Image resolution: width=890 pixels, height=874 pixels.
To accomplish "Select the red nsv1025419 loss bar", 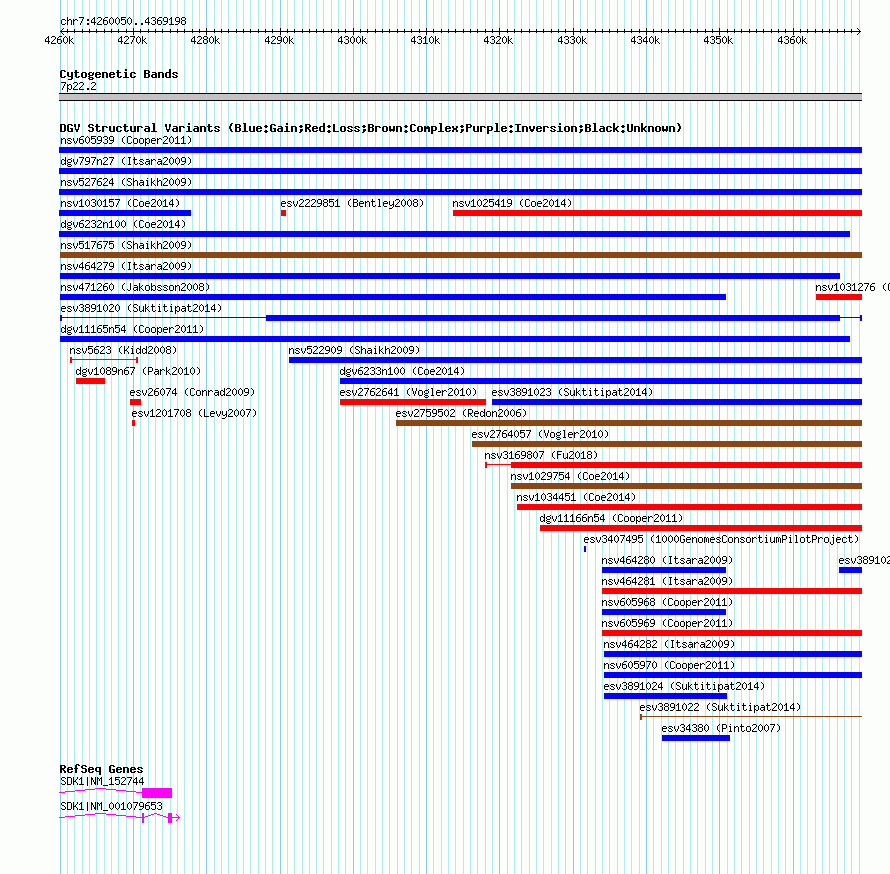I will click(x=657, y=213).
